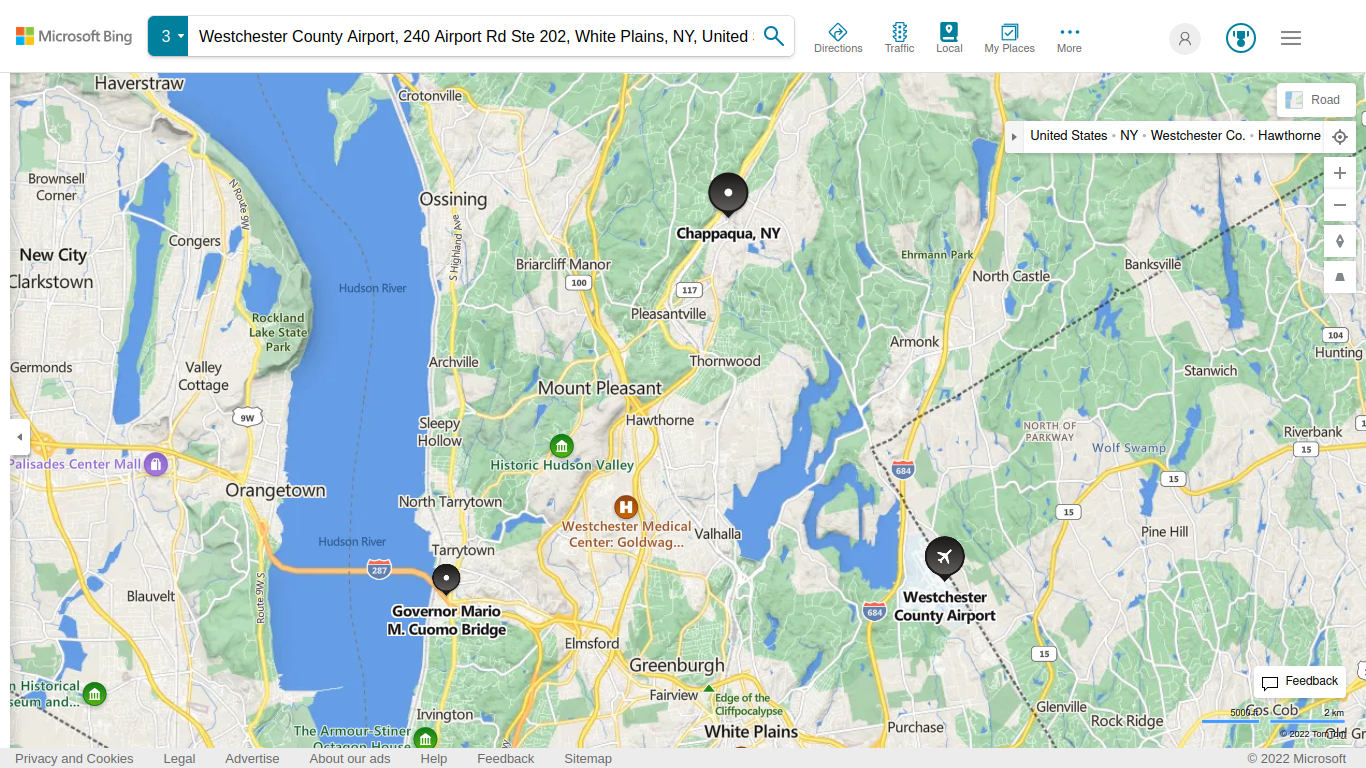Open the map Feedback button
This screenshot has height=768, width=1366.
pos(1299,682)
